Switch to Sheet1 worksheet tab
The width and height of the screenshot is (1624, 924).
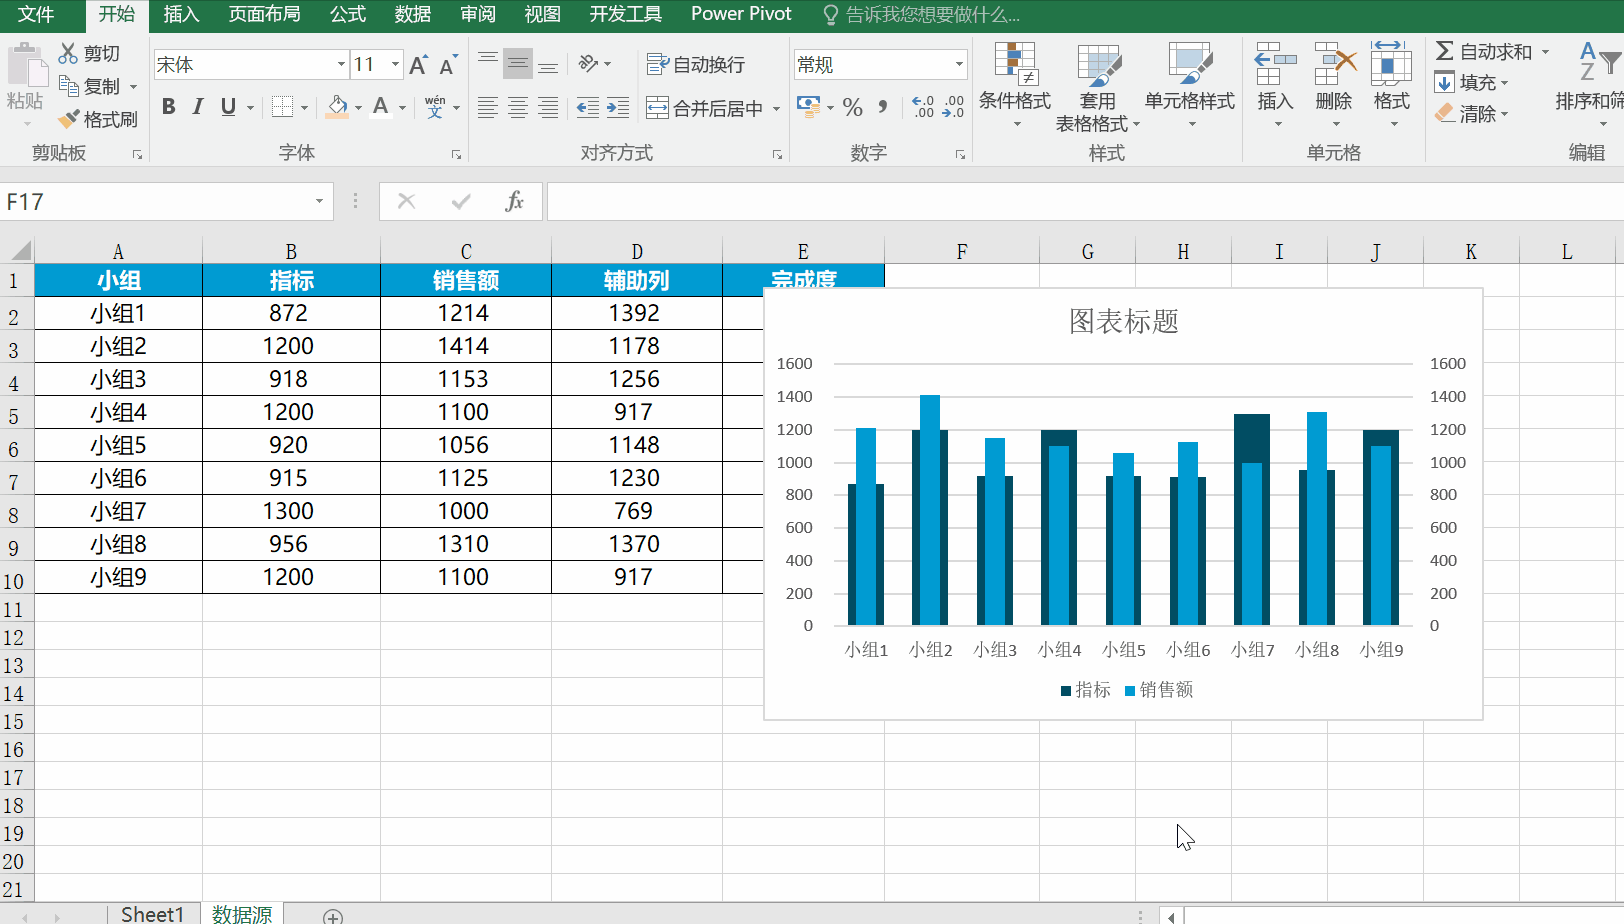pyautogui.click(x=152, y=914)
